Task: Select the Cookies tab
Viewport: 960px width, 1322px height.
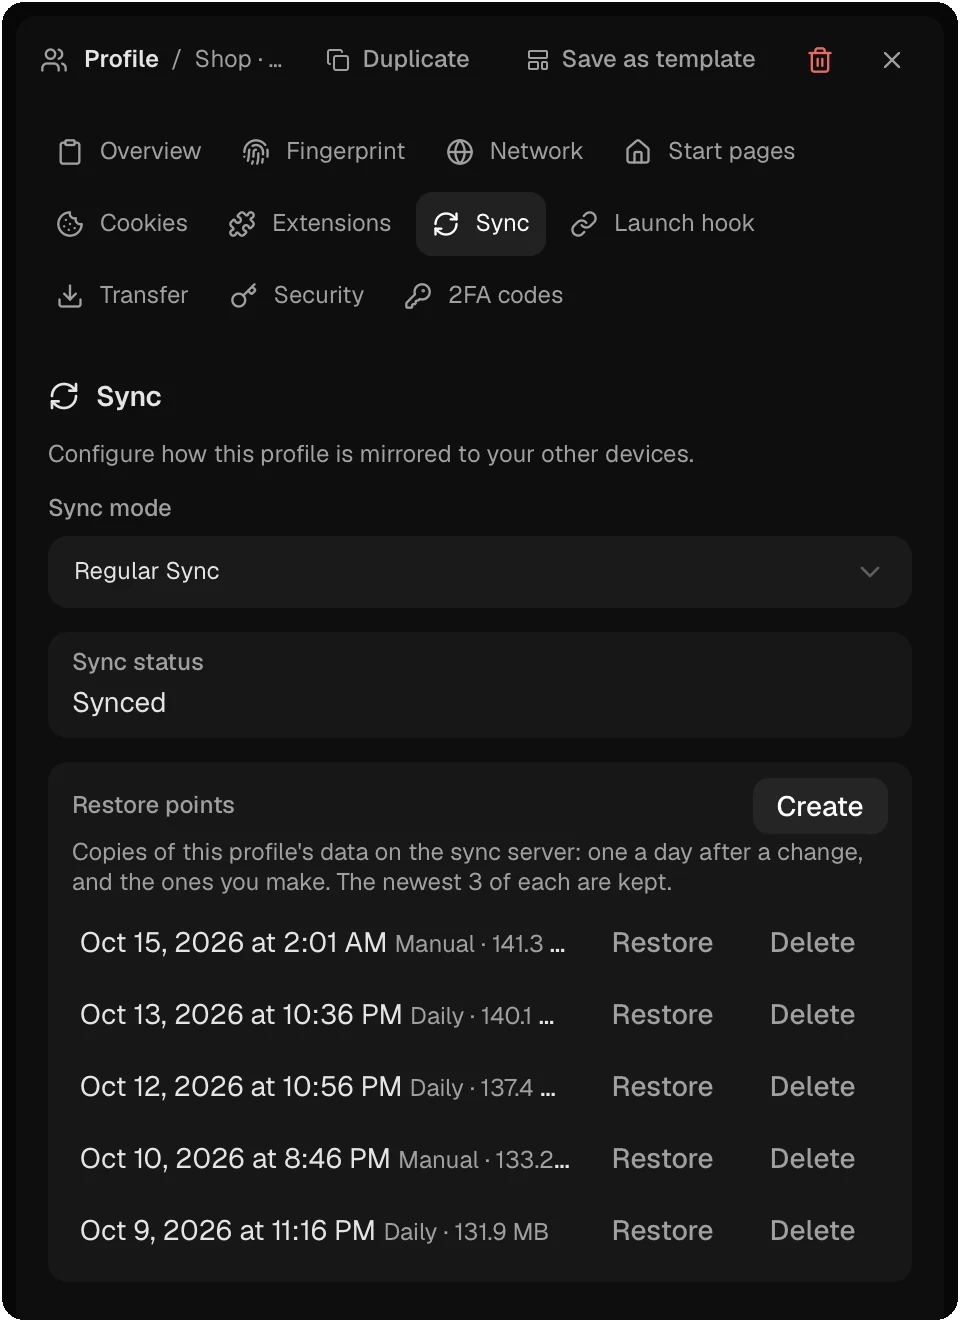Action: 123,224
